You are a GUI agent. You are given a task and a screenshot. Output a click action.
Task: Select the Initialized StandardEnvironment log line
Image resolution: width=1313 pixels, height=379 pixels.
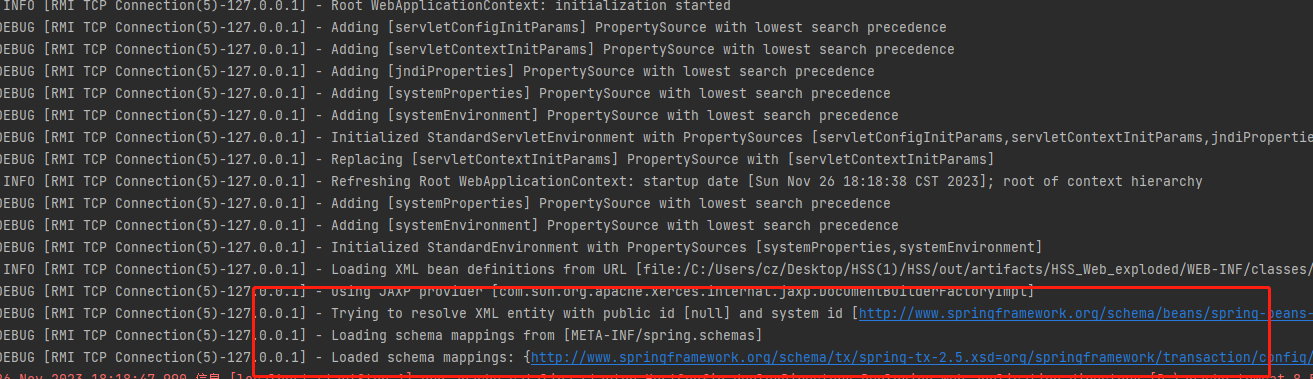coord(656,247)
